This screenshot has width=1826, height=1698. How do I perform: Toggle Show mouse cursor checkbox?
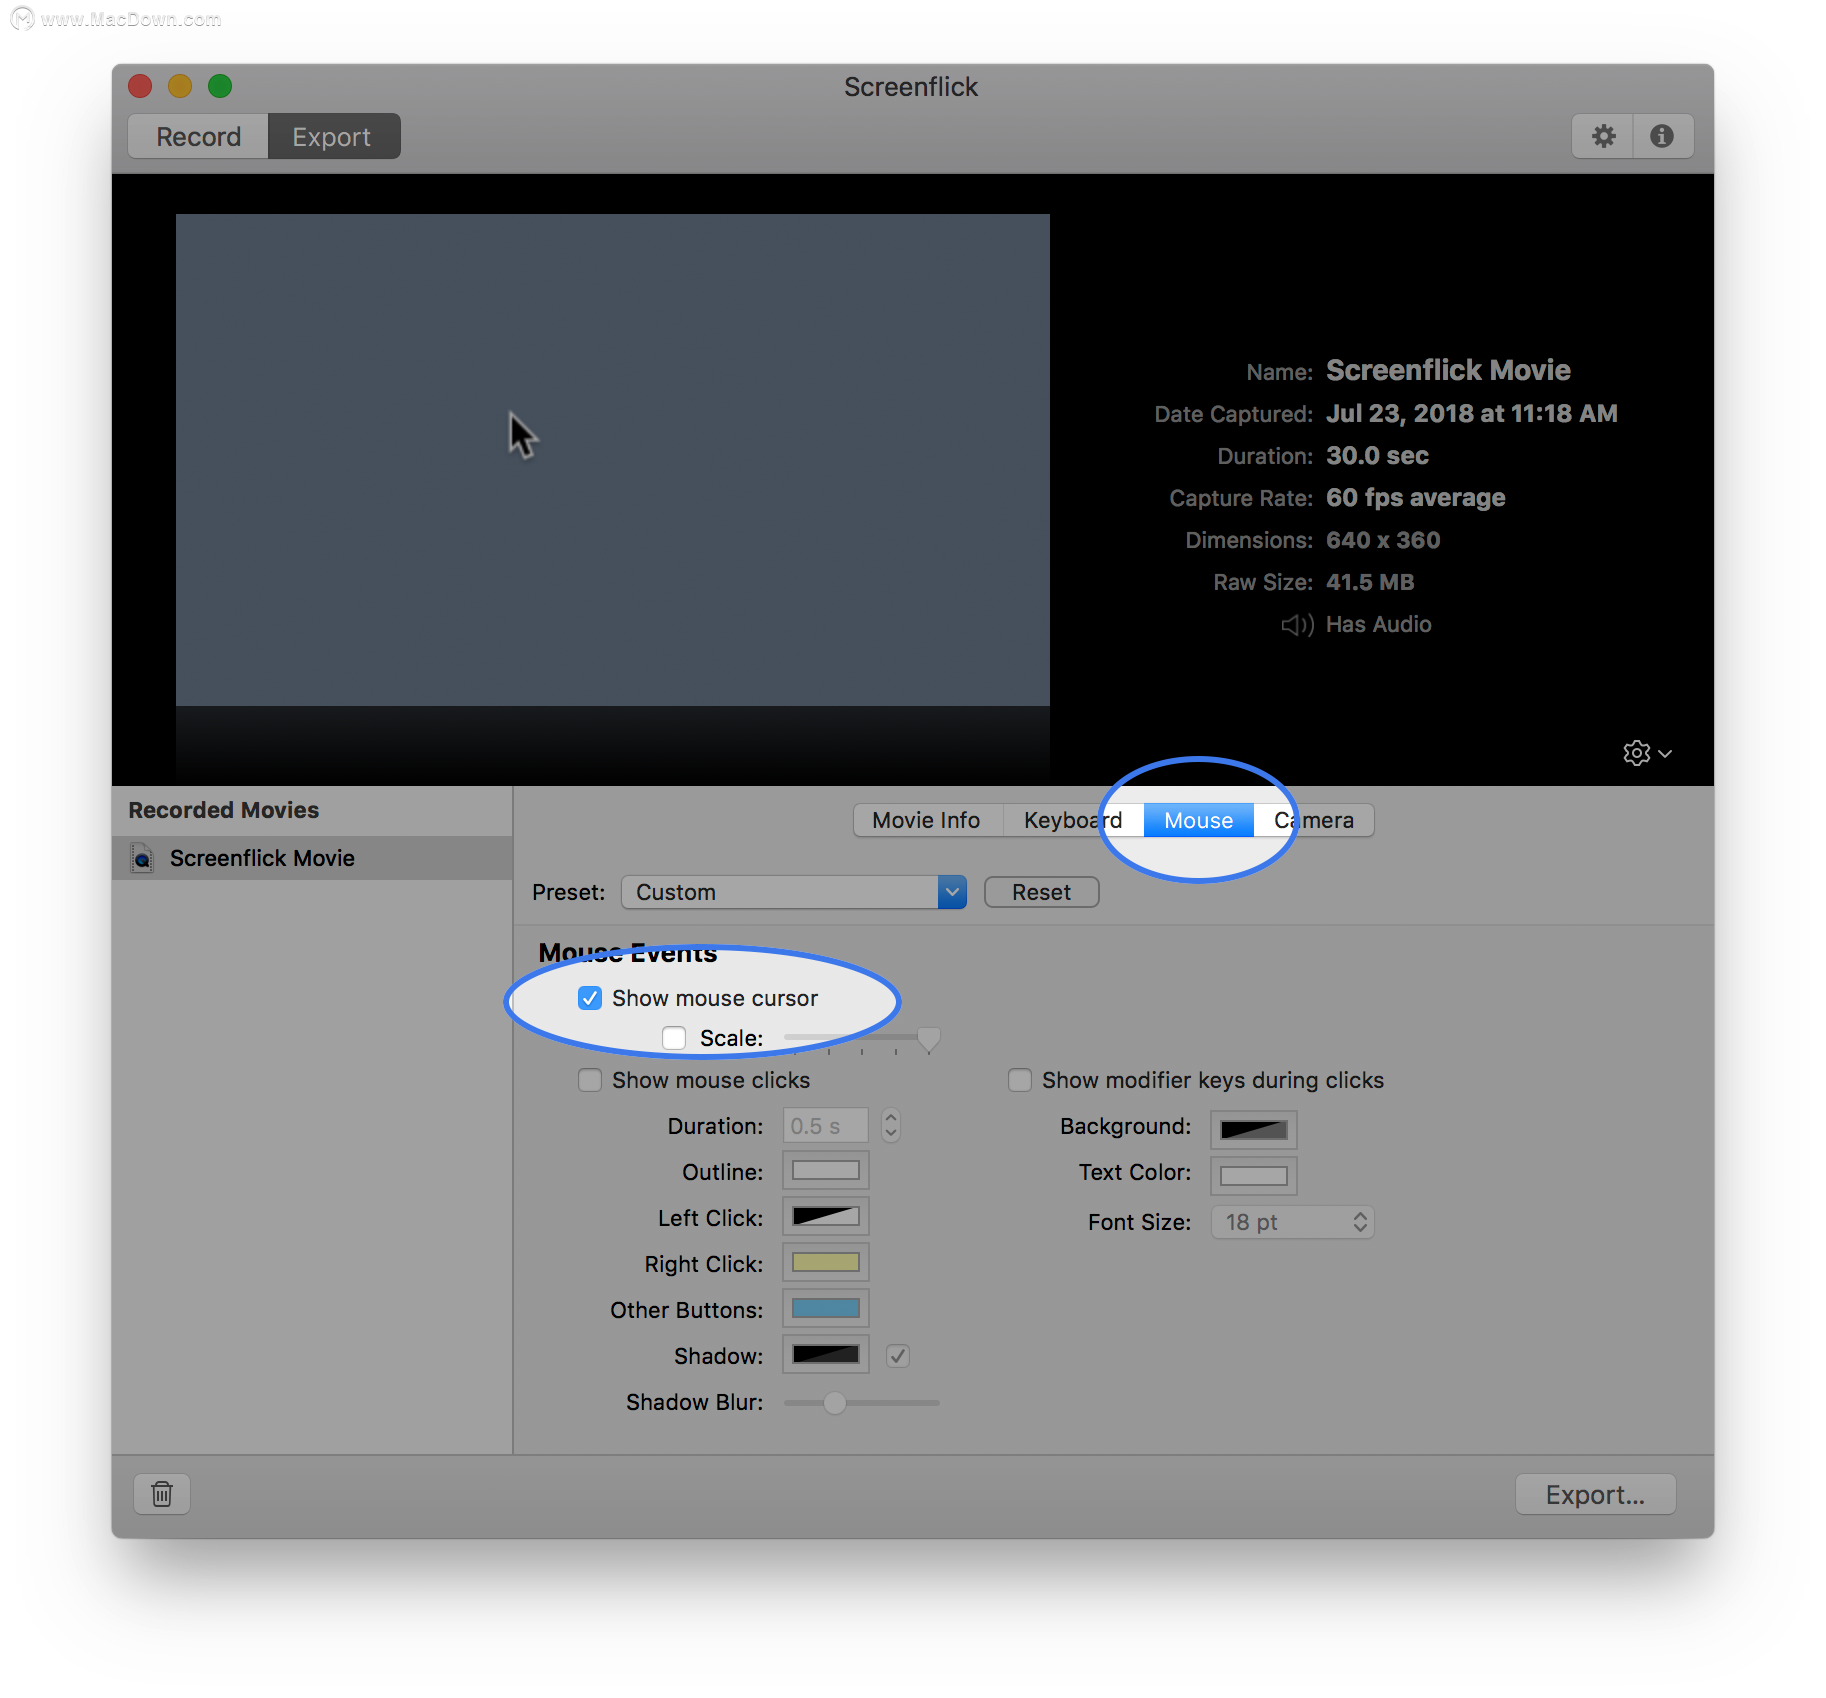tap(590, 998)
